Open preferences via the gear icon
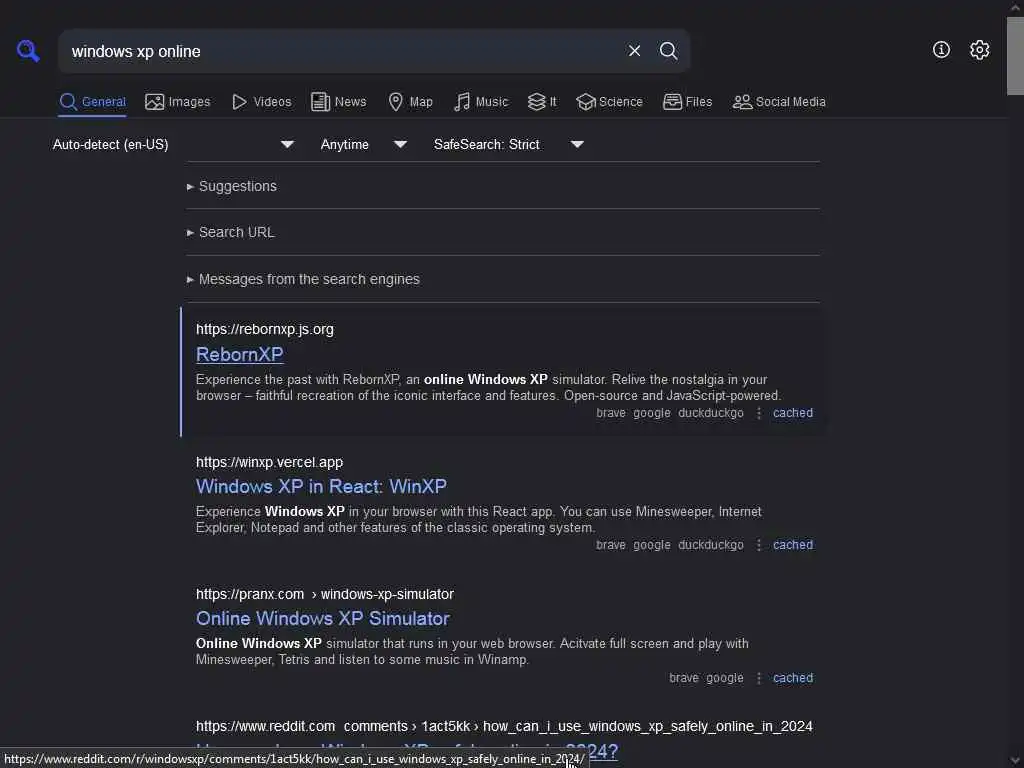 [979, 50]
